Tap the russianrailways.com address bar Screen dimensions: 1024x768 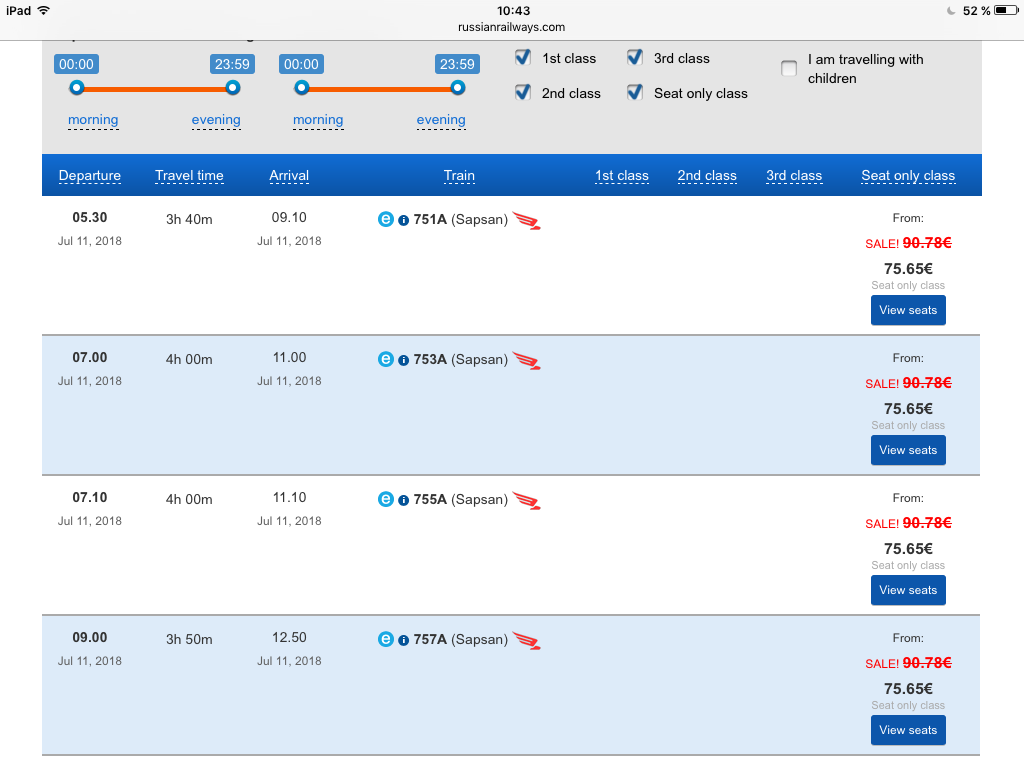[x=512, y=27]
